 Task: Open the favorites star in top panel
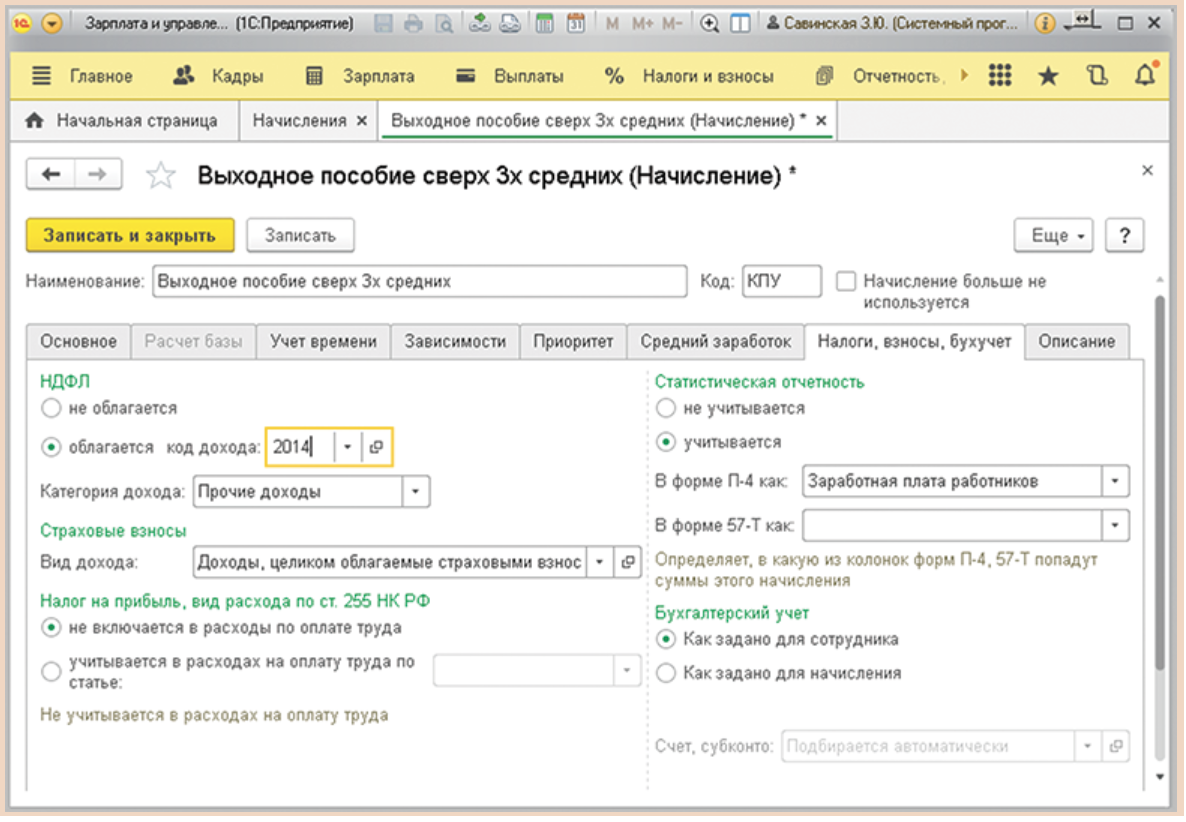click(1048, 76)
